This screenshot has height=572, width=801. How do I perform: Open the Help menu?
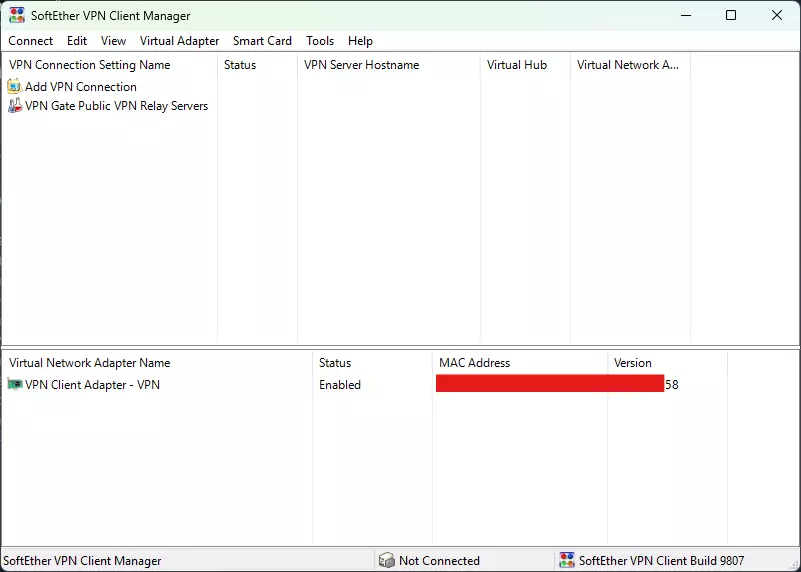[x=360, y=41]
